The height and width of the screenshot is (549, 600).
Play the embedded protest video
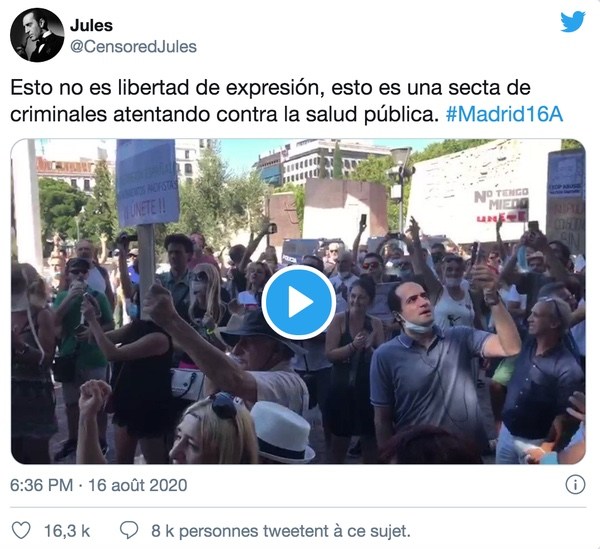coord(298,302)
